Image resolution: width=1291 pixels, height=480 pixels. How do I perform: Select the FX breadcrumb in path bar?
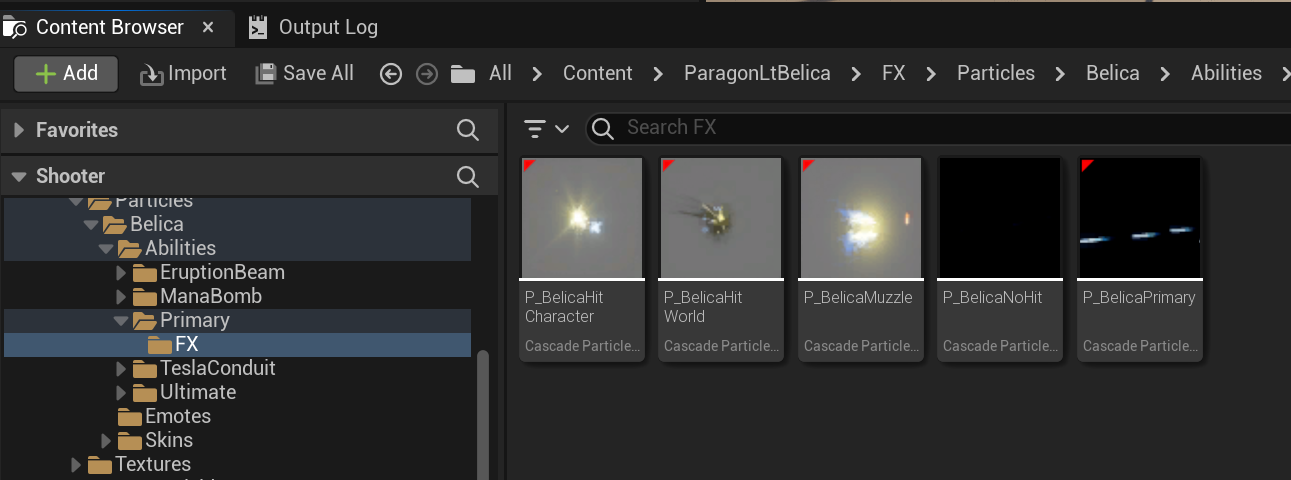(893, 73)
